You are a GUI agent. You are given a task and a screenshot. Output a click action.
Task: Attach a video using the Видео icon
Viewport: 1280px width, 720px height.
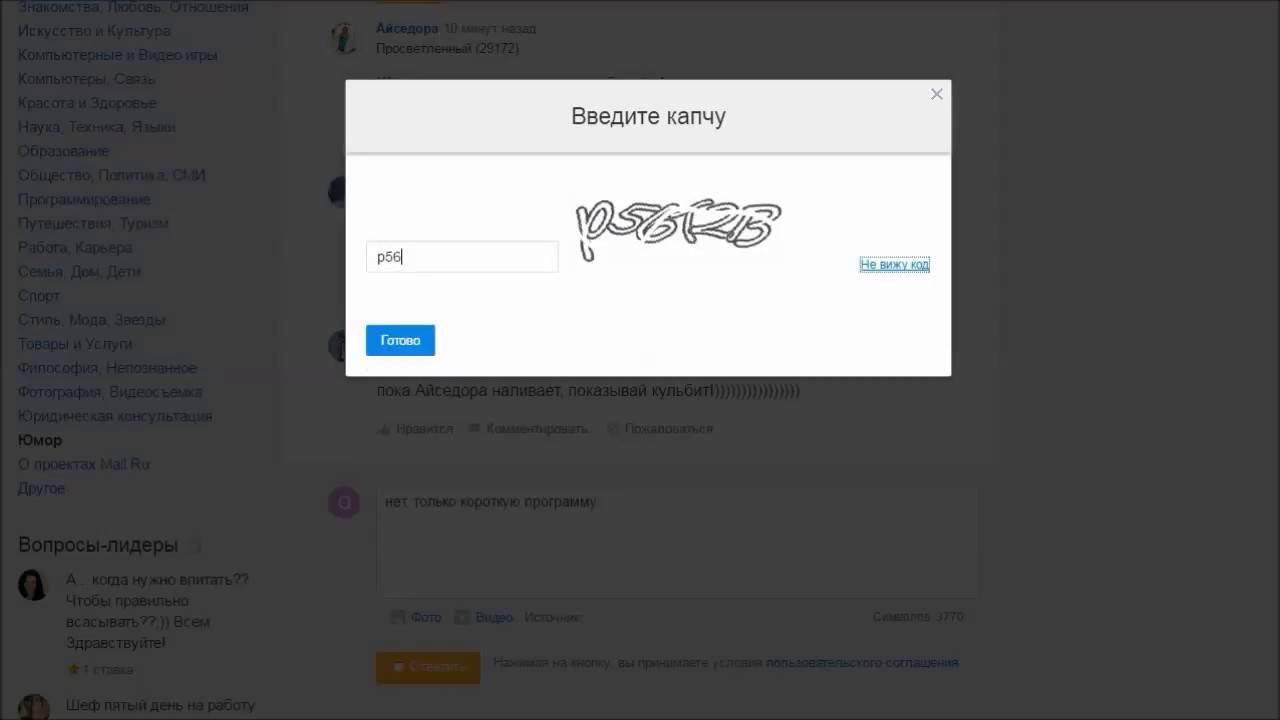point(461,617)
